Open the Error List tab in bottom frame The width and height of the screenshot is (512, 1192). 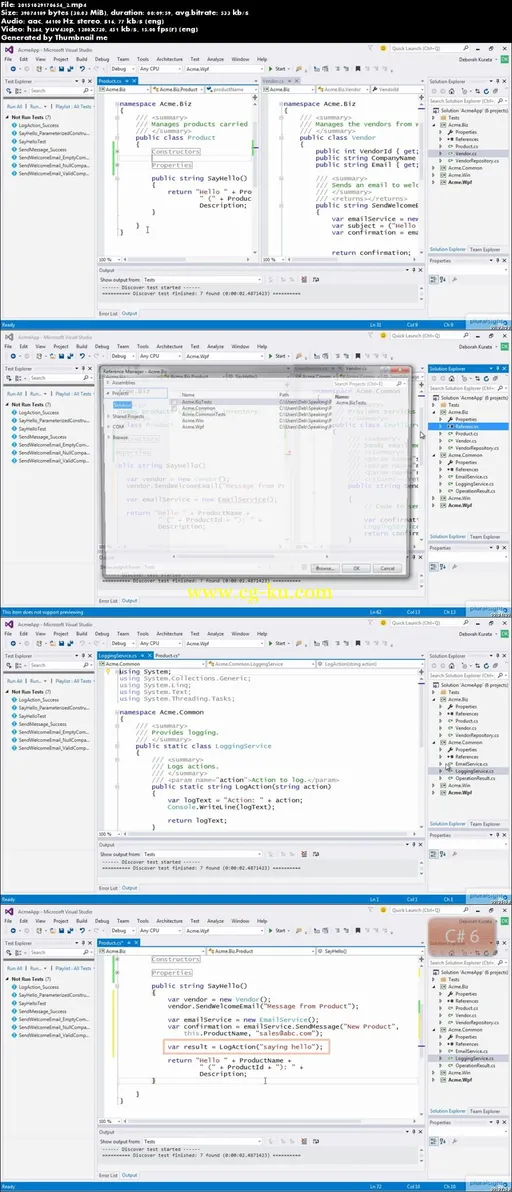pyautogui.click(x=109, y=1175)
